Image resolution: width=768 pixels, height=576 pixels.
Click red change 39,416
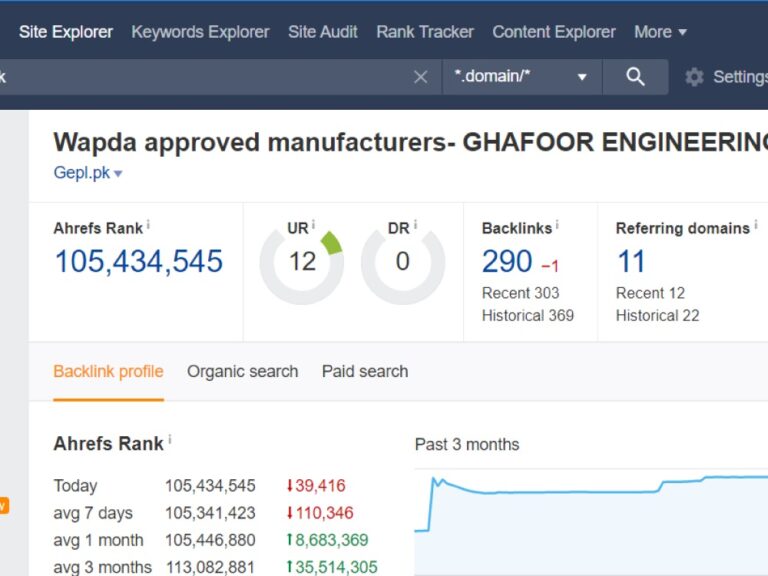pos(316,486)
